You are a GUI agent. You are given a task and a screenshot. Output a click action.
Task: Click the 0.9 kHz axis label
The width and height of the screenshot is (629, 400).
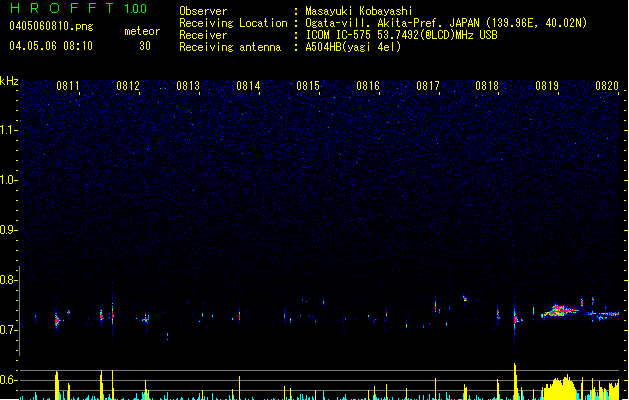pos(7,230)
